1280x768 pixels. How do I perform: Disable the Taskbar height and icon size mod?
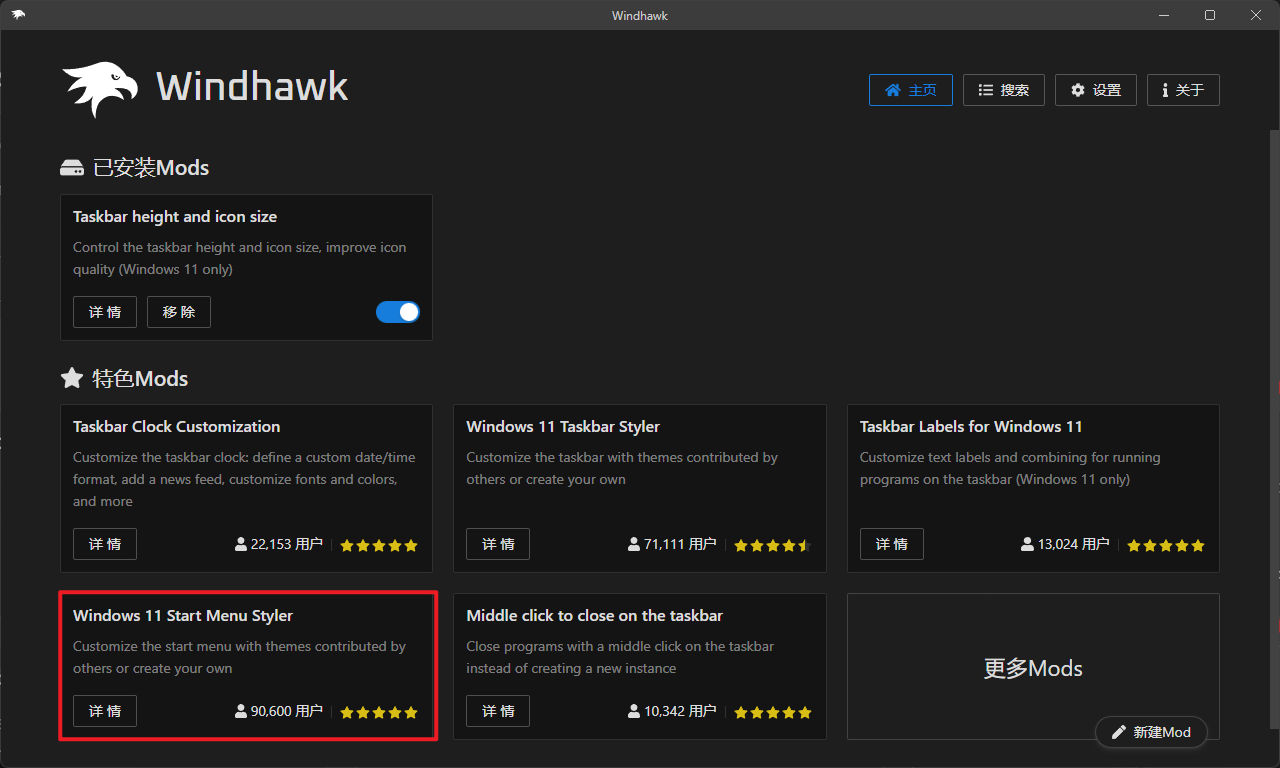tap(398, 312)
